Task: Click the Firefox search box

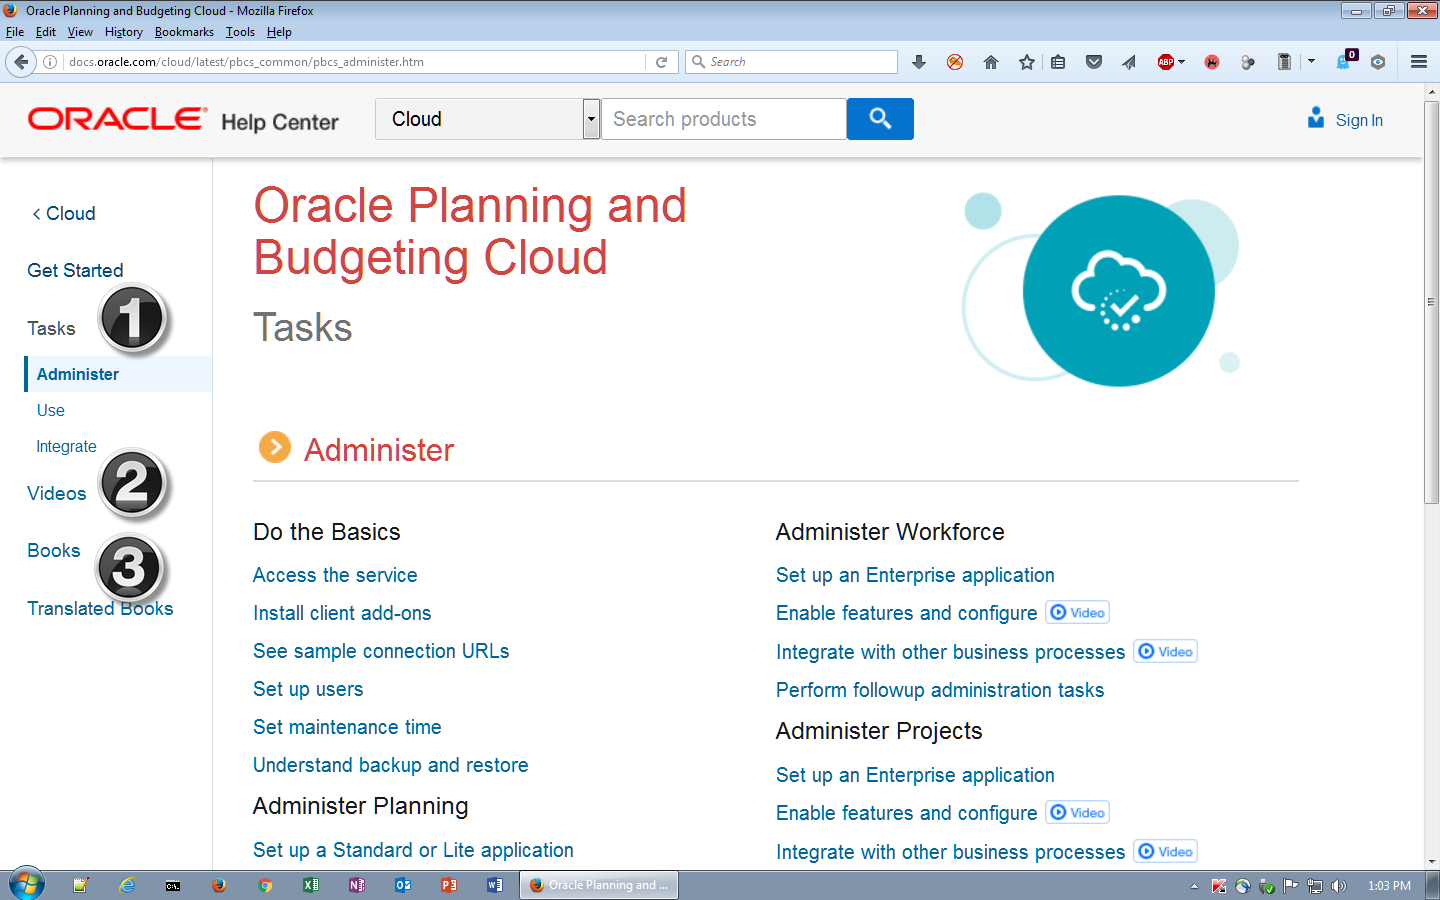Action: pyautogui.click(x=791, y=62)
